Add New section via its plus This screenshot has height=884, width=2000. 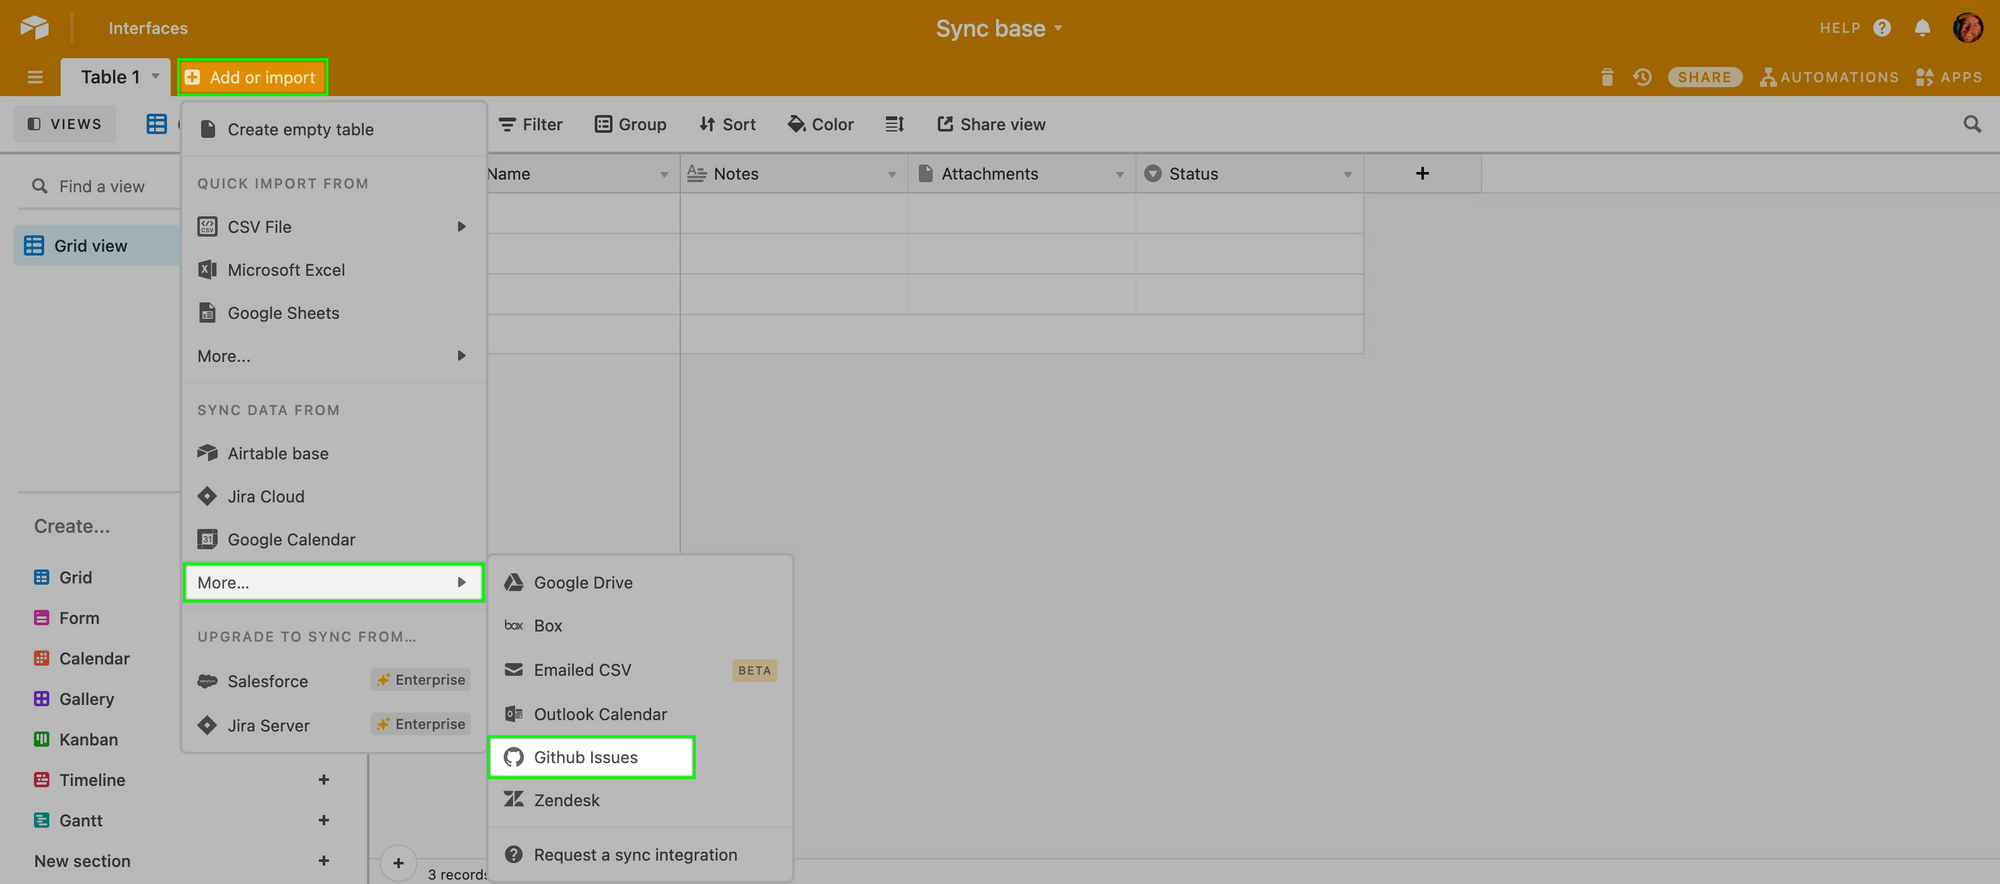[x=324, y=861]
